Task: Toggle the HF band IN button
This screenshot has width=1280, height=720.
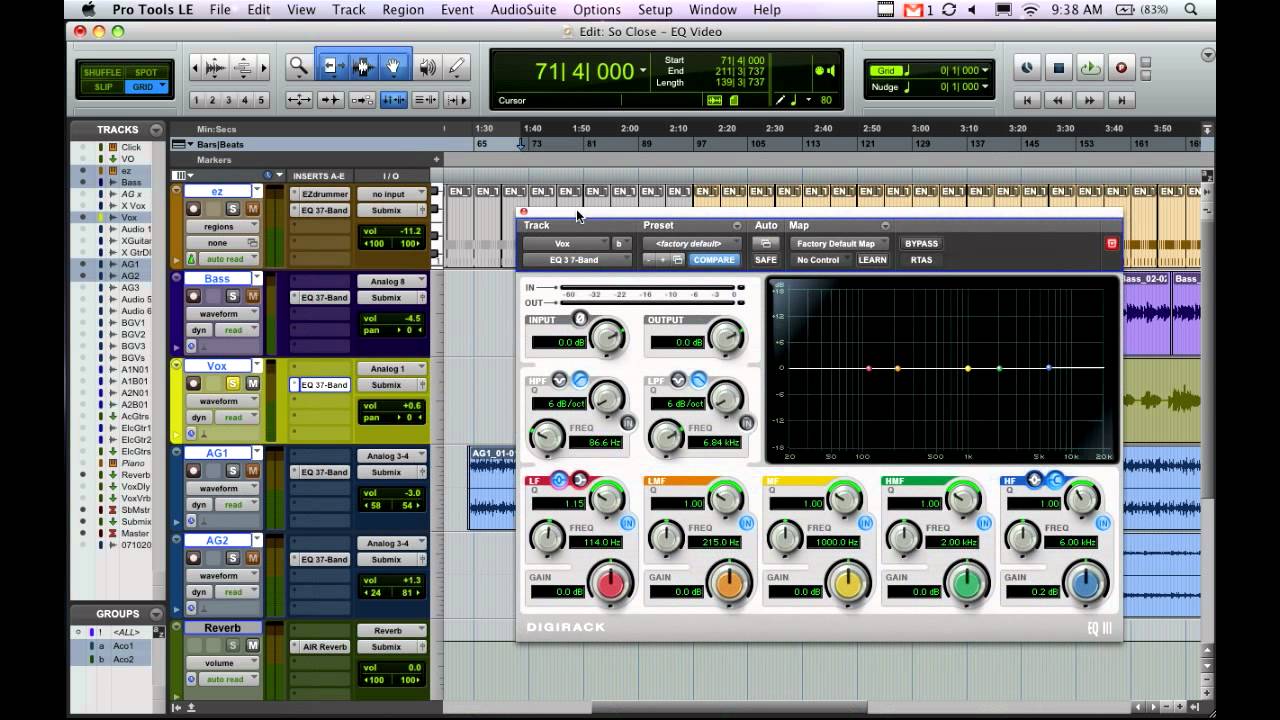Action: click(1103, 523)
